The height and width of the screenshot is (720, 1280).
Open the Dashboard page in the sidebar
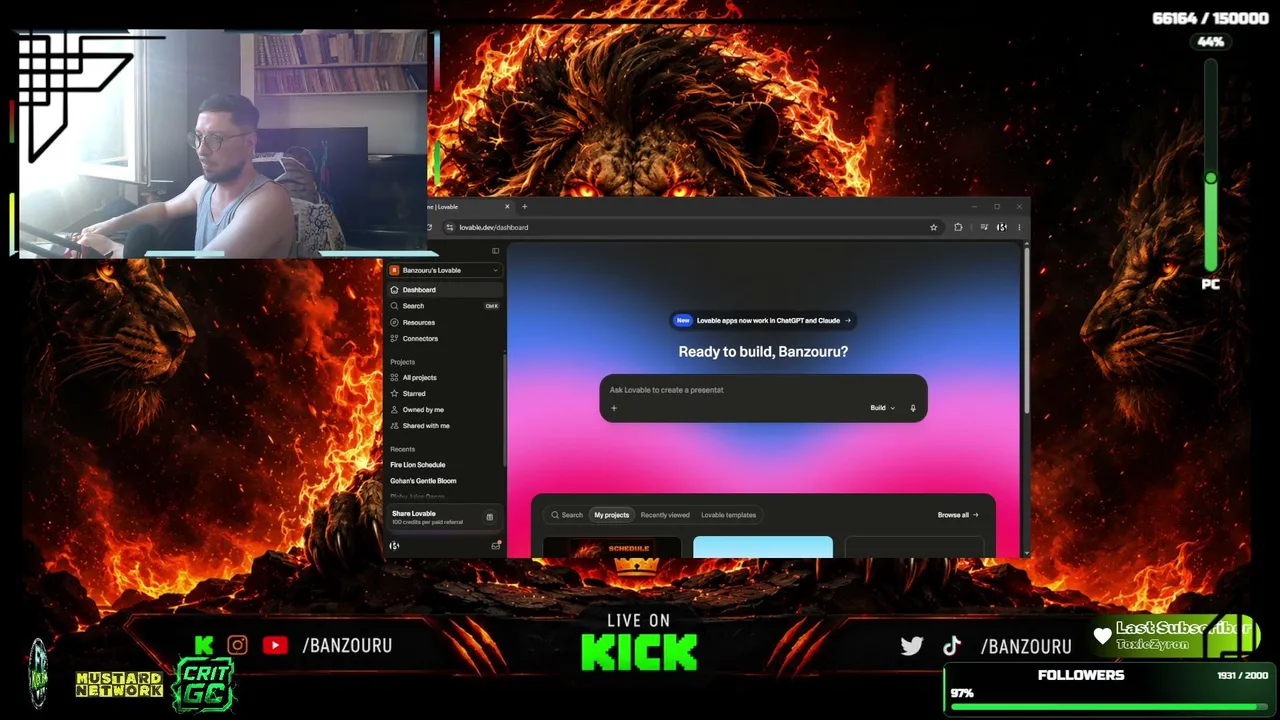pyautogui.click(x=444, y=290)
